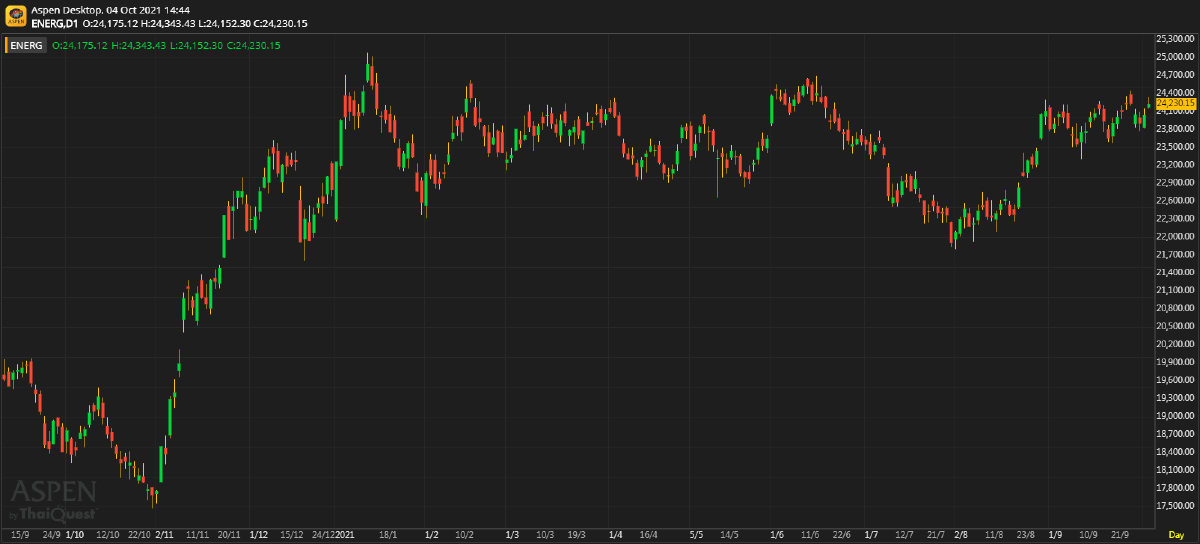Click the 1/6 date on time axis

[777, 535]
